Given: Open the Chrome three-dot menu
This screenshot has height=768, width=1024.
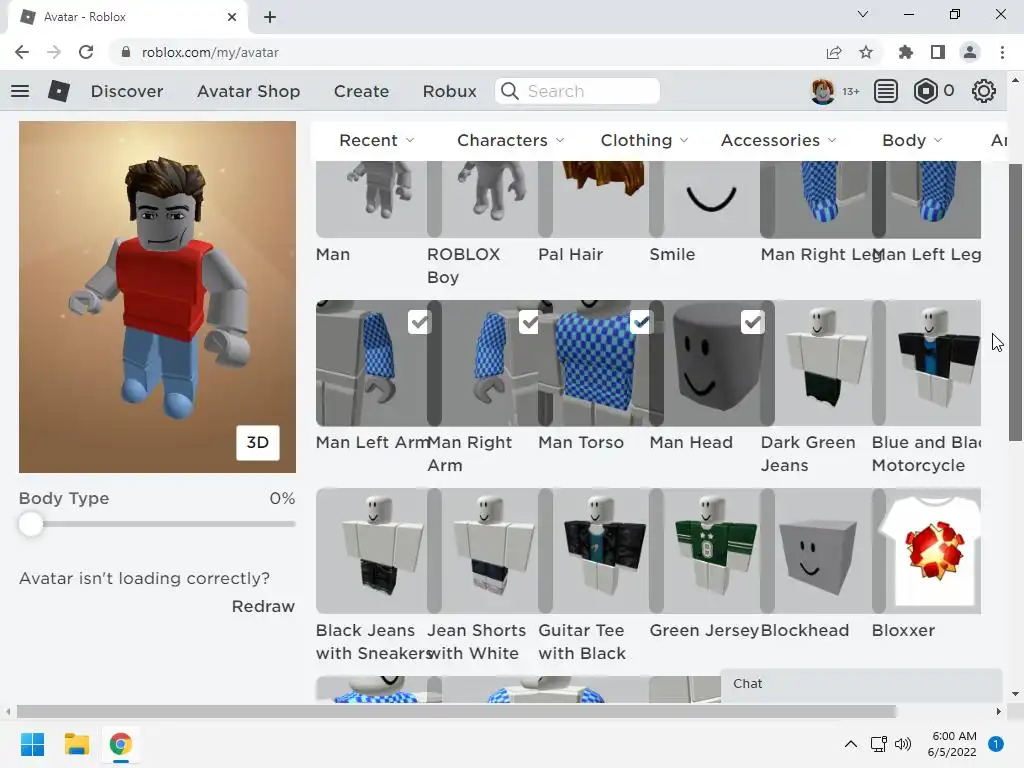Looking at the screenshot, I should pos(1002,52).
